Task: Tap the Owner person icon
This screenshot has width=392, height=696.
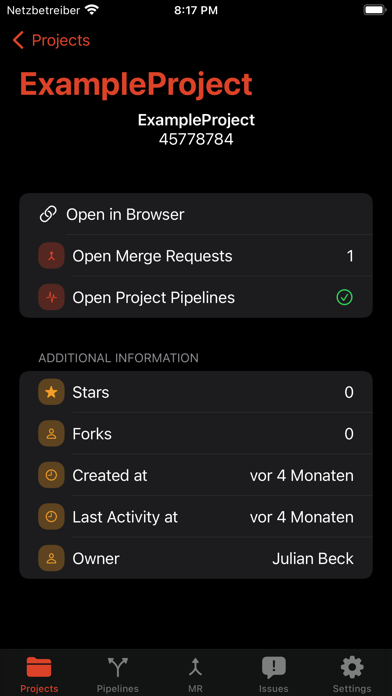Action: (x=51, y=558)
